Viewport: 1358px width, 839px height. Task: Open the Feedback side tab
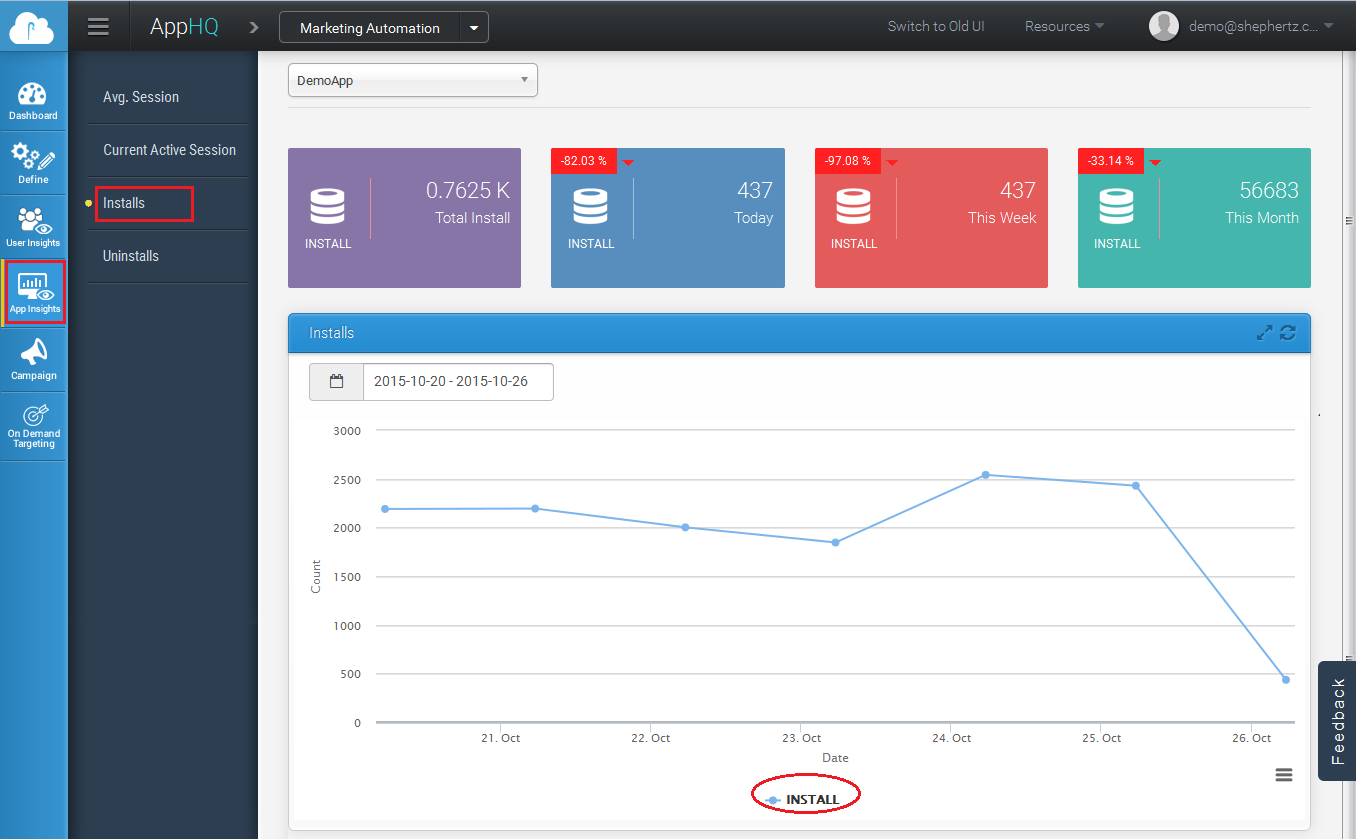(x=1338, y=720)
